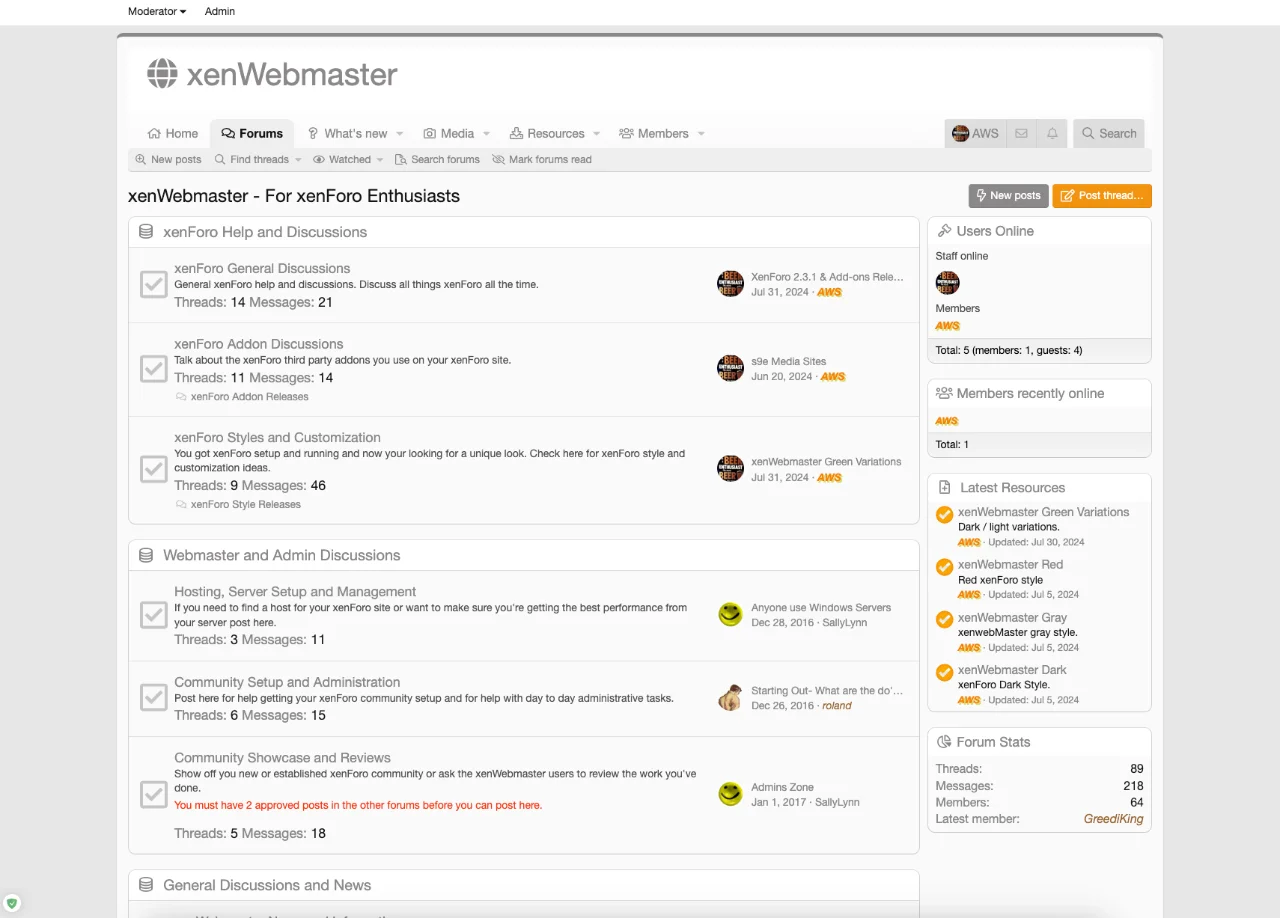Click the staff online avatar
The image size is (1280, 918).
click(x=947, y=282)
